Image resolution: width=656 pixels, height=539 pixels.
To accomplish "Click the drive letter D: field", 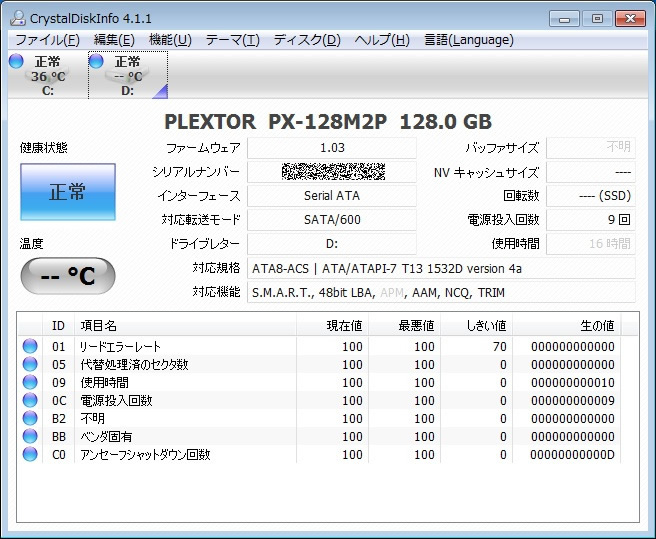I will [x=332, y=244].
